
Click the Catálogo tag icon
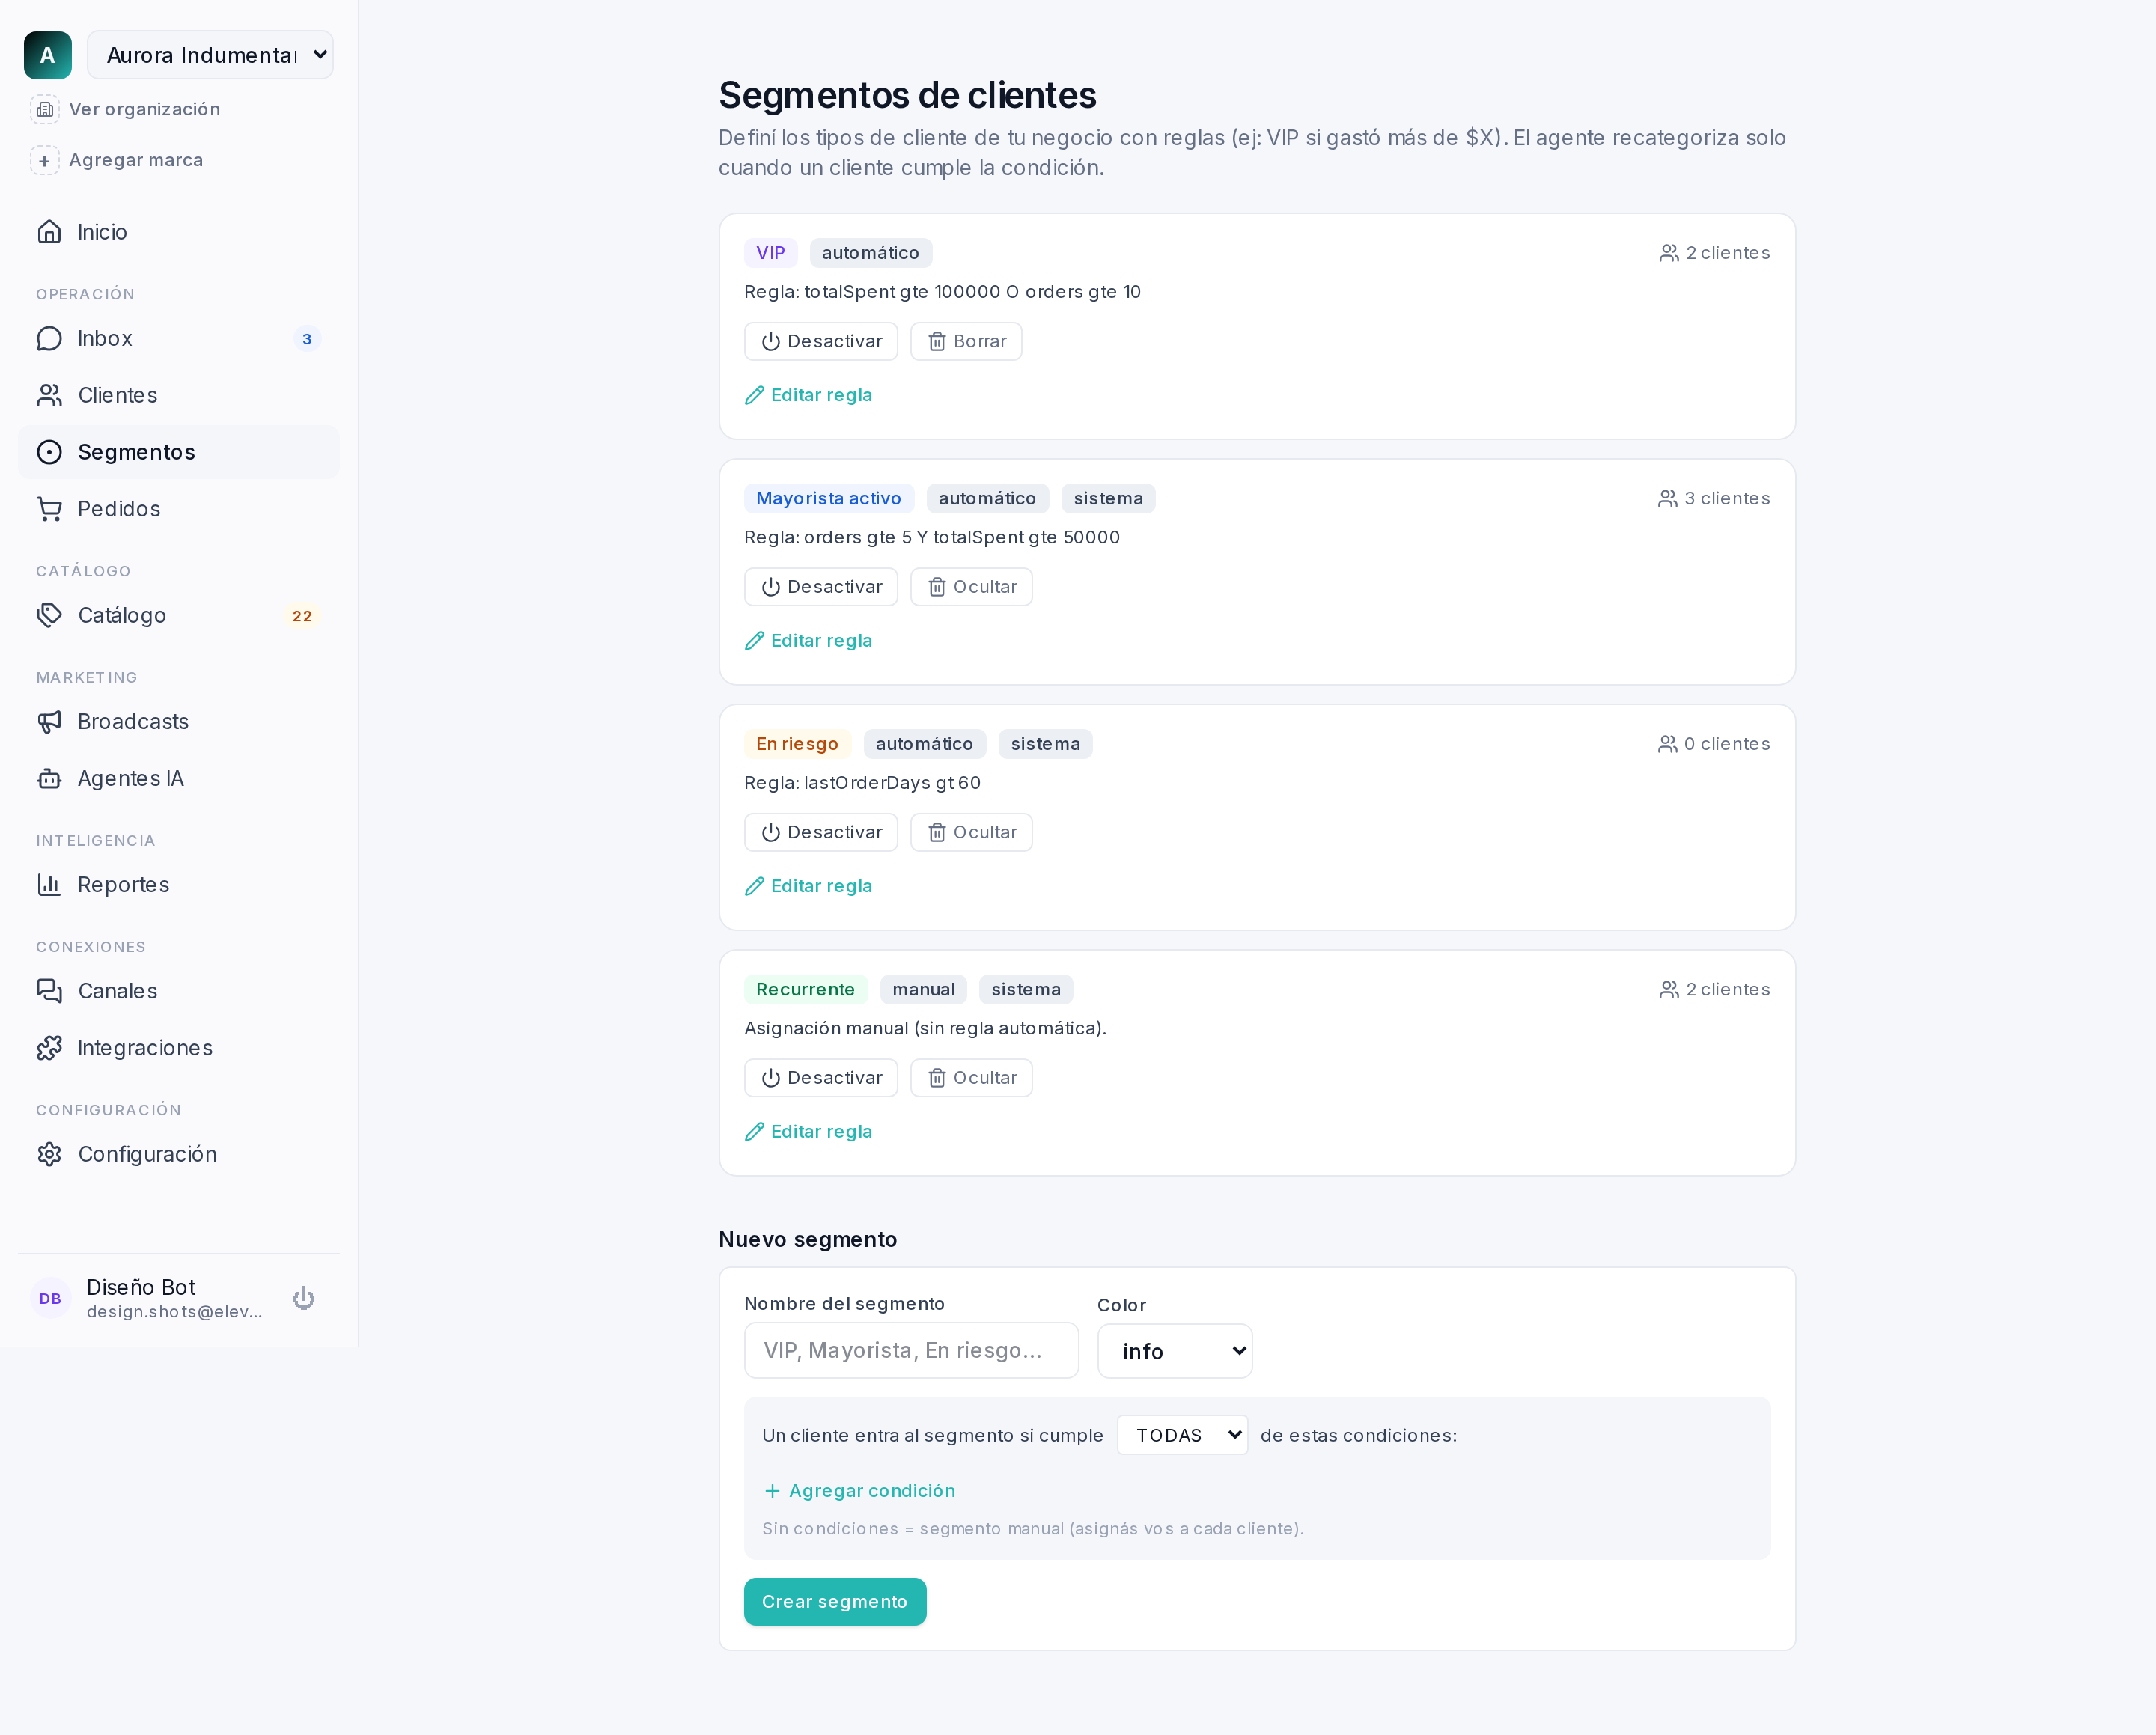(49, 615)
